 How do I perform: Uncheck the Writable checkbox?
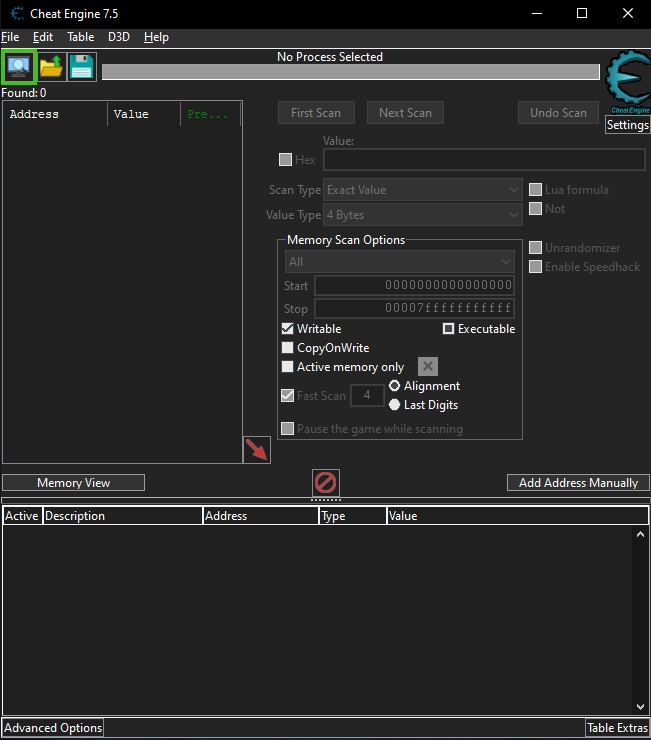[x=287, y=328]
